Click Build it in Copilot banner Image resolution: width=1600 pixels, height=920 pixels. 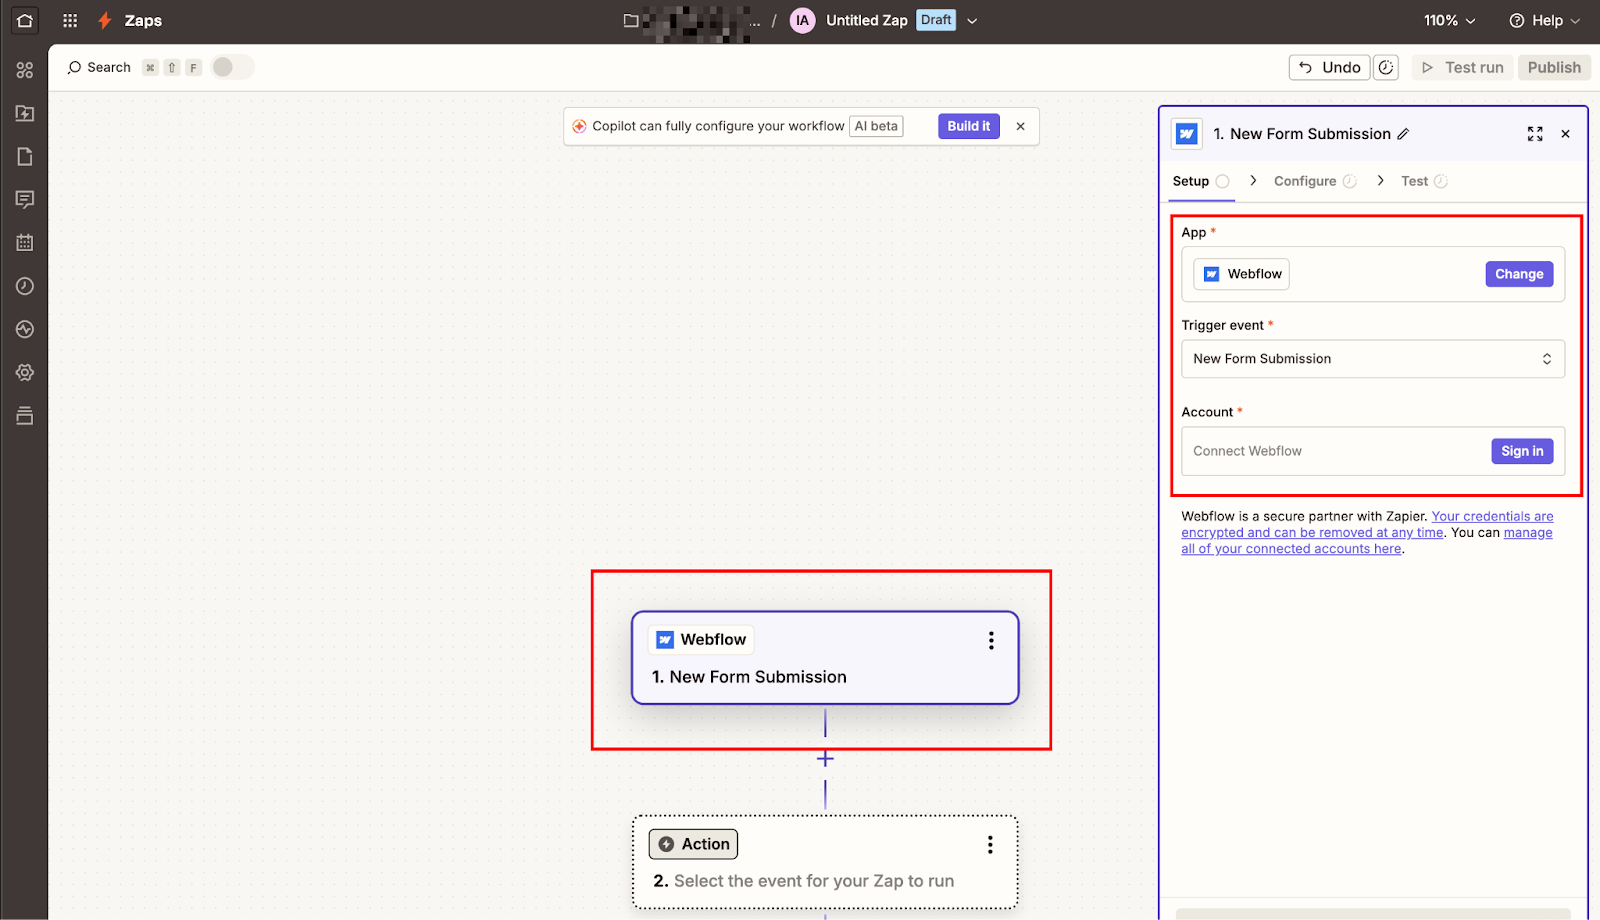969,126
